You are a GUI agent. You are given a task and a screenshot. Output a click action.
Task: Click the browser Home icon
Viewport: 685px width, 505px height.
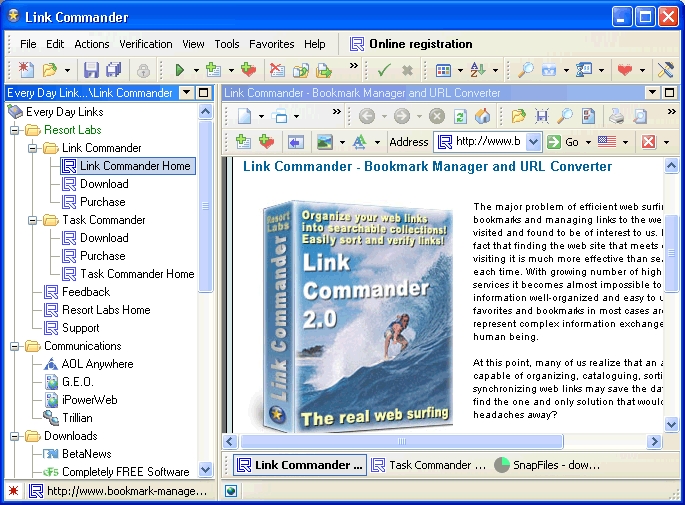[x=483, y=116]
